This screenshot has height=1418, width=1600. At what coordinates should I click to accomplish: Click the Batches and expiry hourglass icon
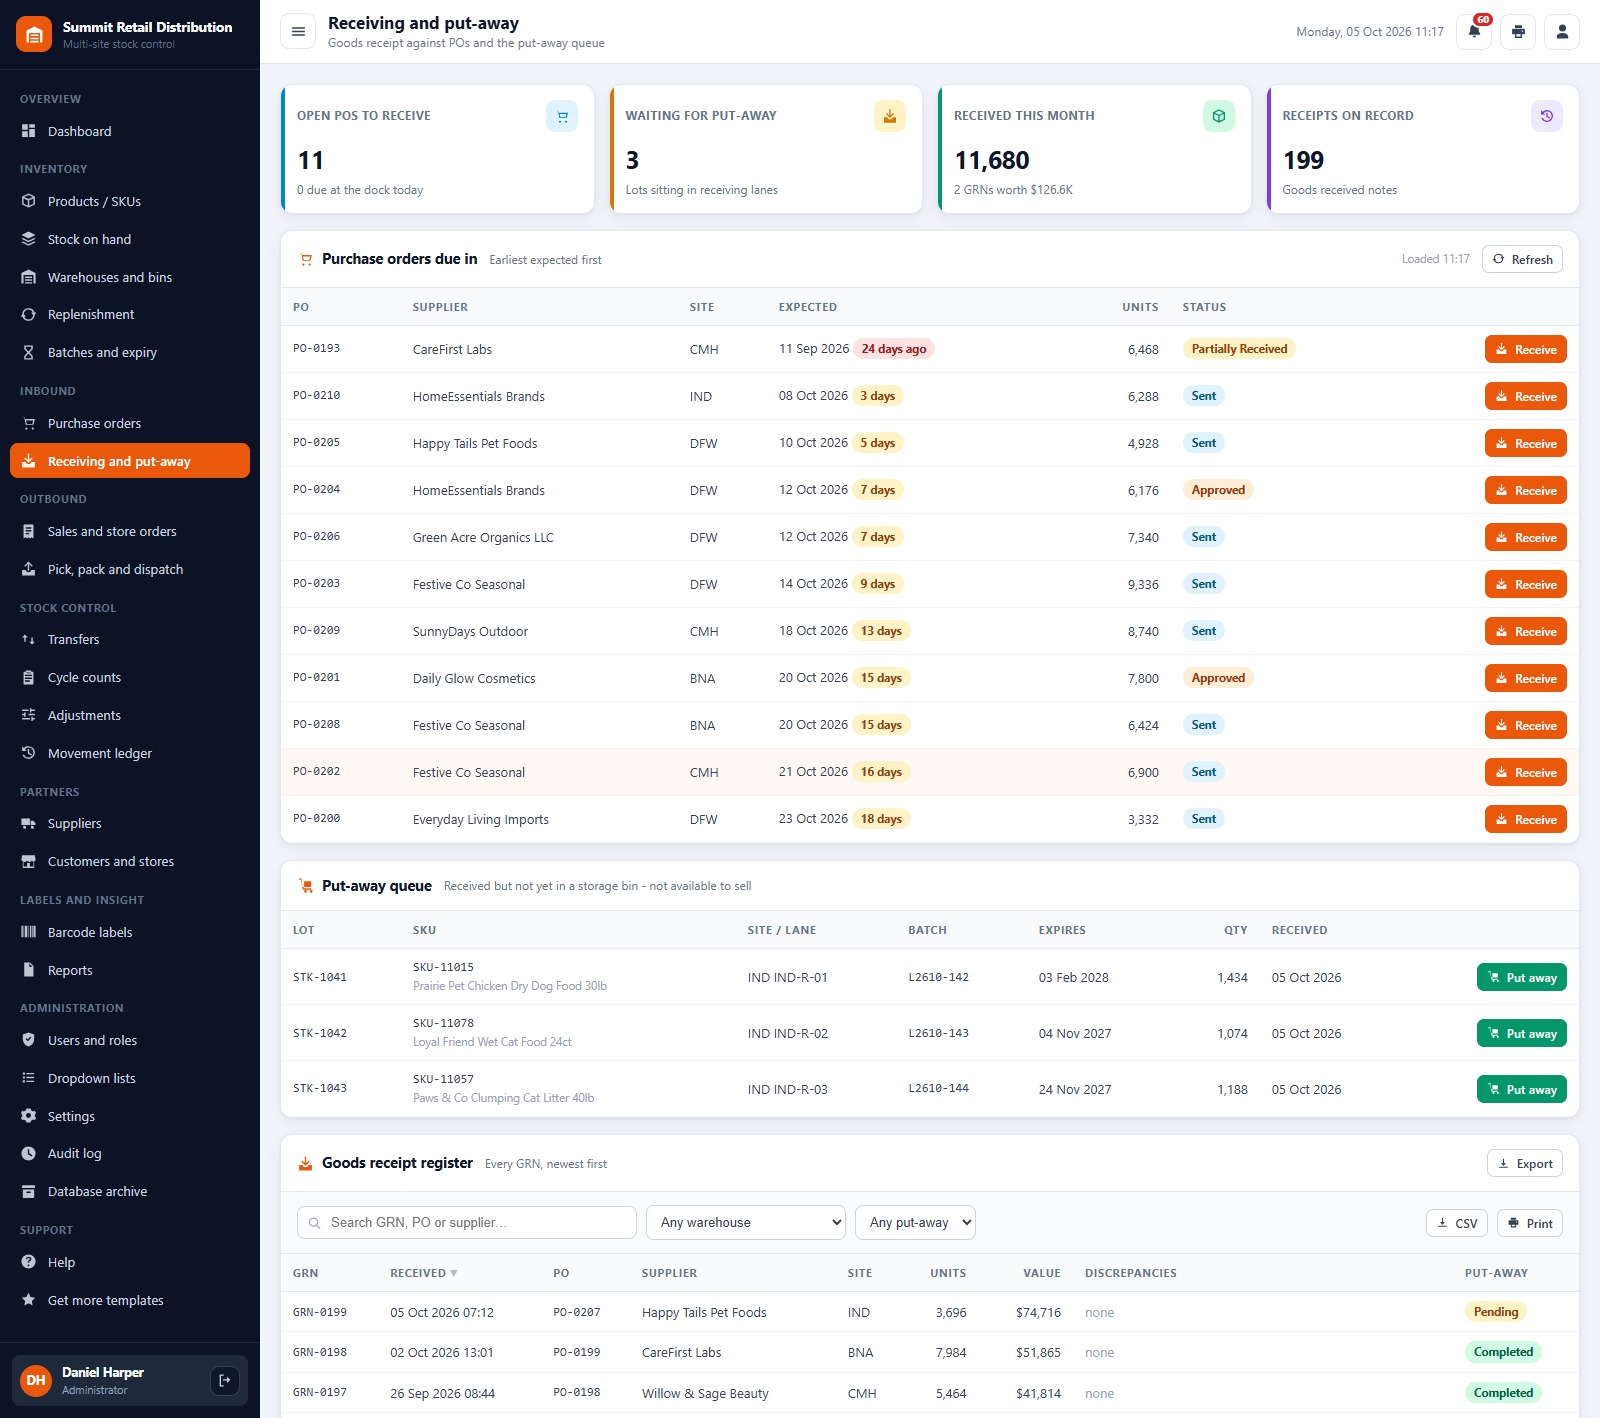pyautogui.click(x=29, y=352)
